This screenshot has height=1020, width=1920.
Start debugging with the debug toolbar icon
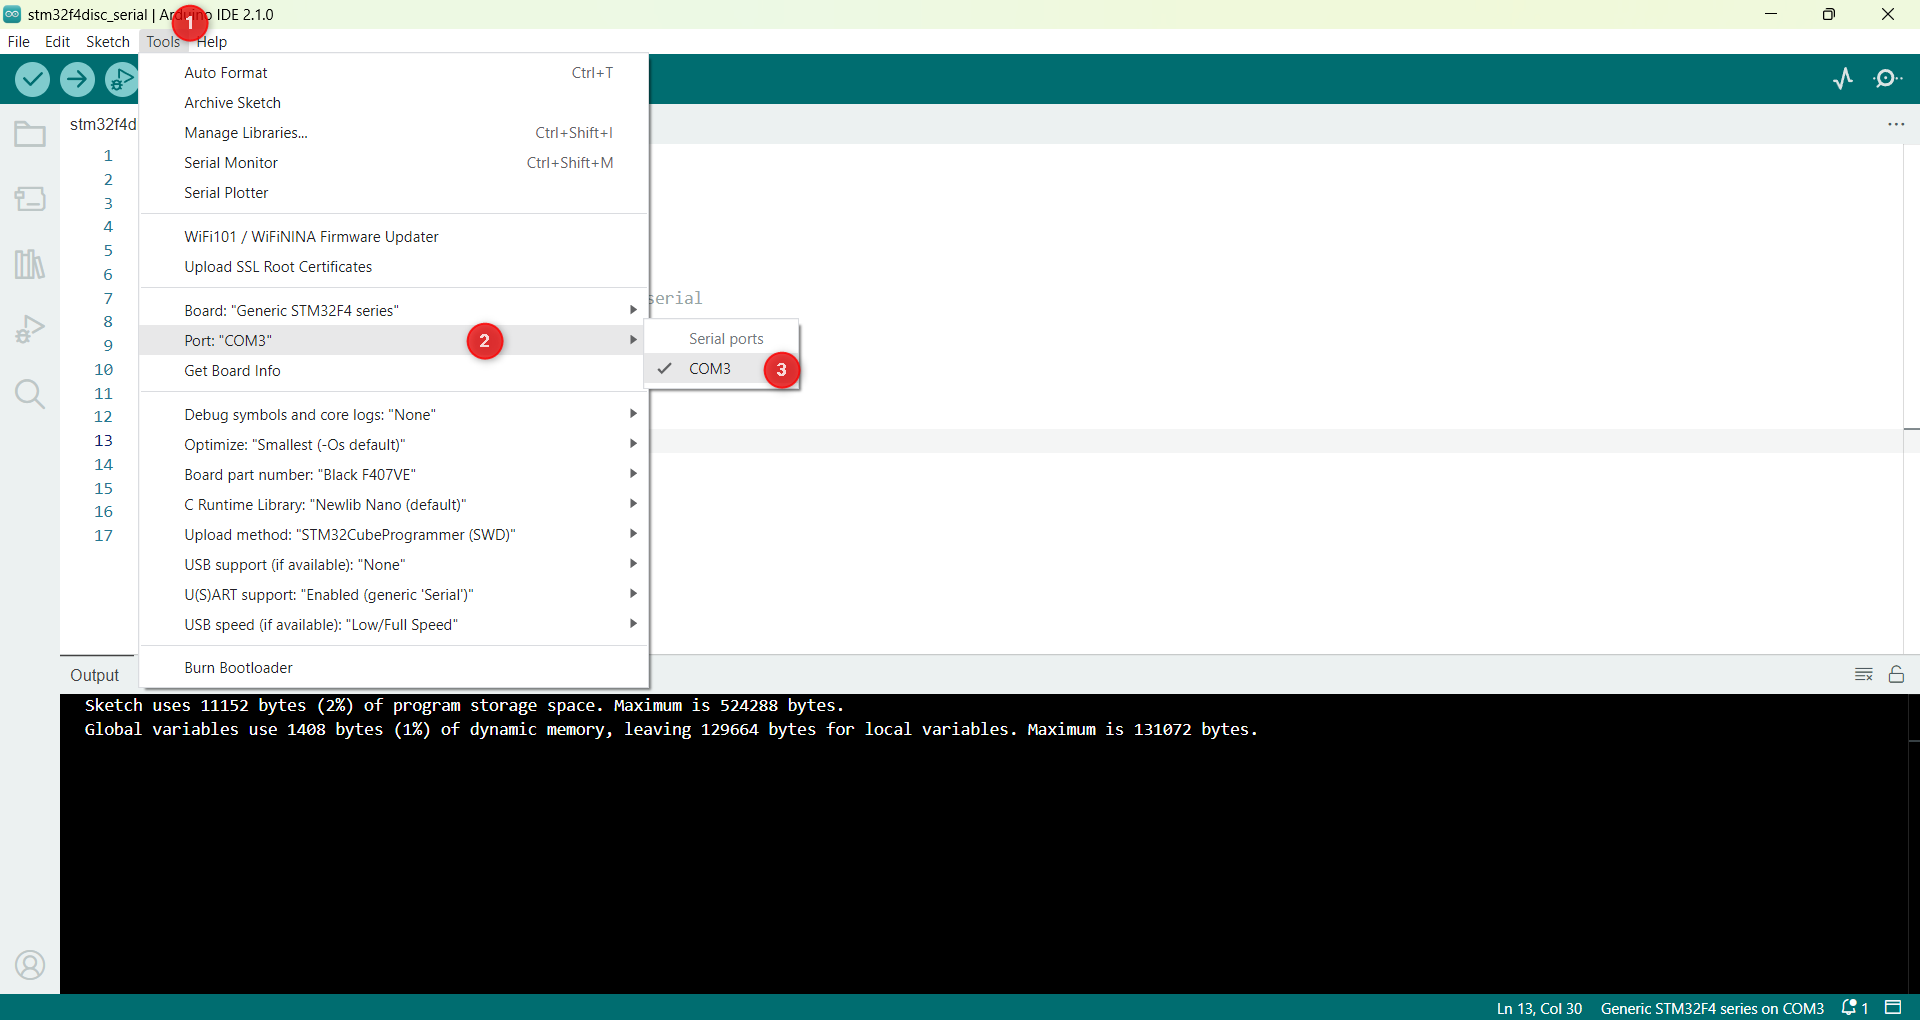click(x=121, y=79)
